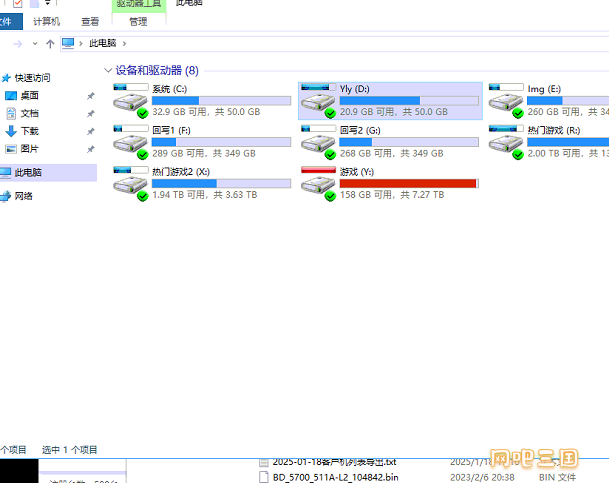Open the recent locations dropdown arrow
This screenshot has height=483, width=609.
[36, 44]
